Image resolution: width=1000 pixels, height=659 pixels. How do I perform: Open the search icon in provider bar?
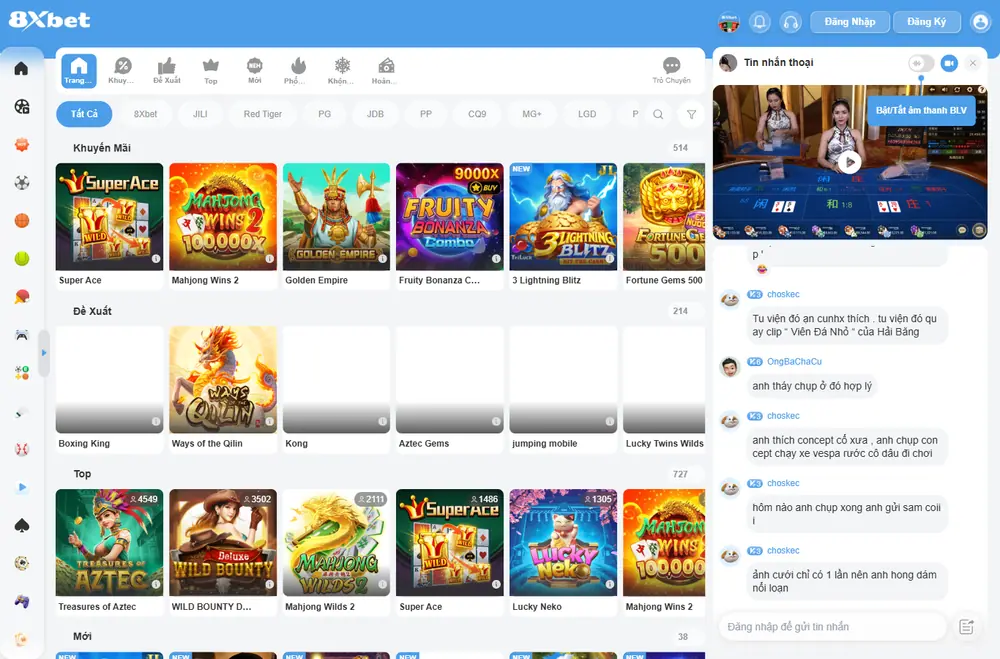click(x=658, y=114)
